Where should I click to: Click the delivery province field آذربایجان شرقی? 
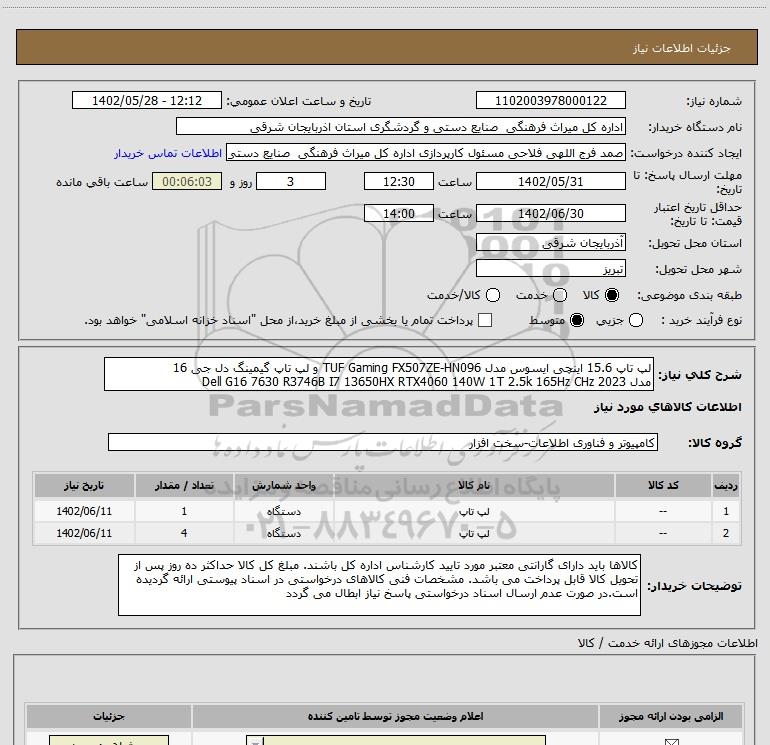click(x=550, y=243)
